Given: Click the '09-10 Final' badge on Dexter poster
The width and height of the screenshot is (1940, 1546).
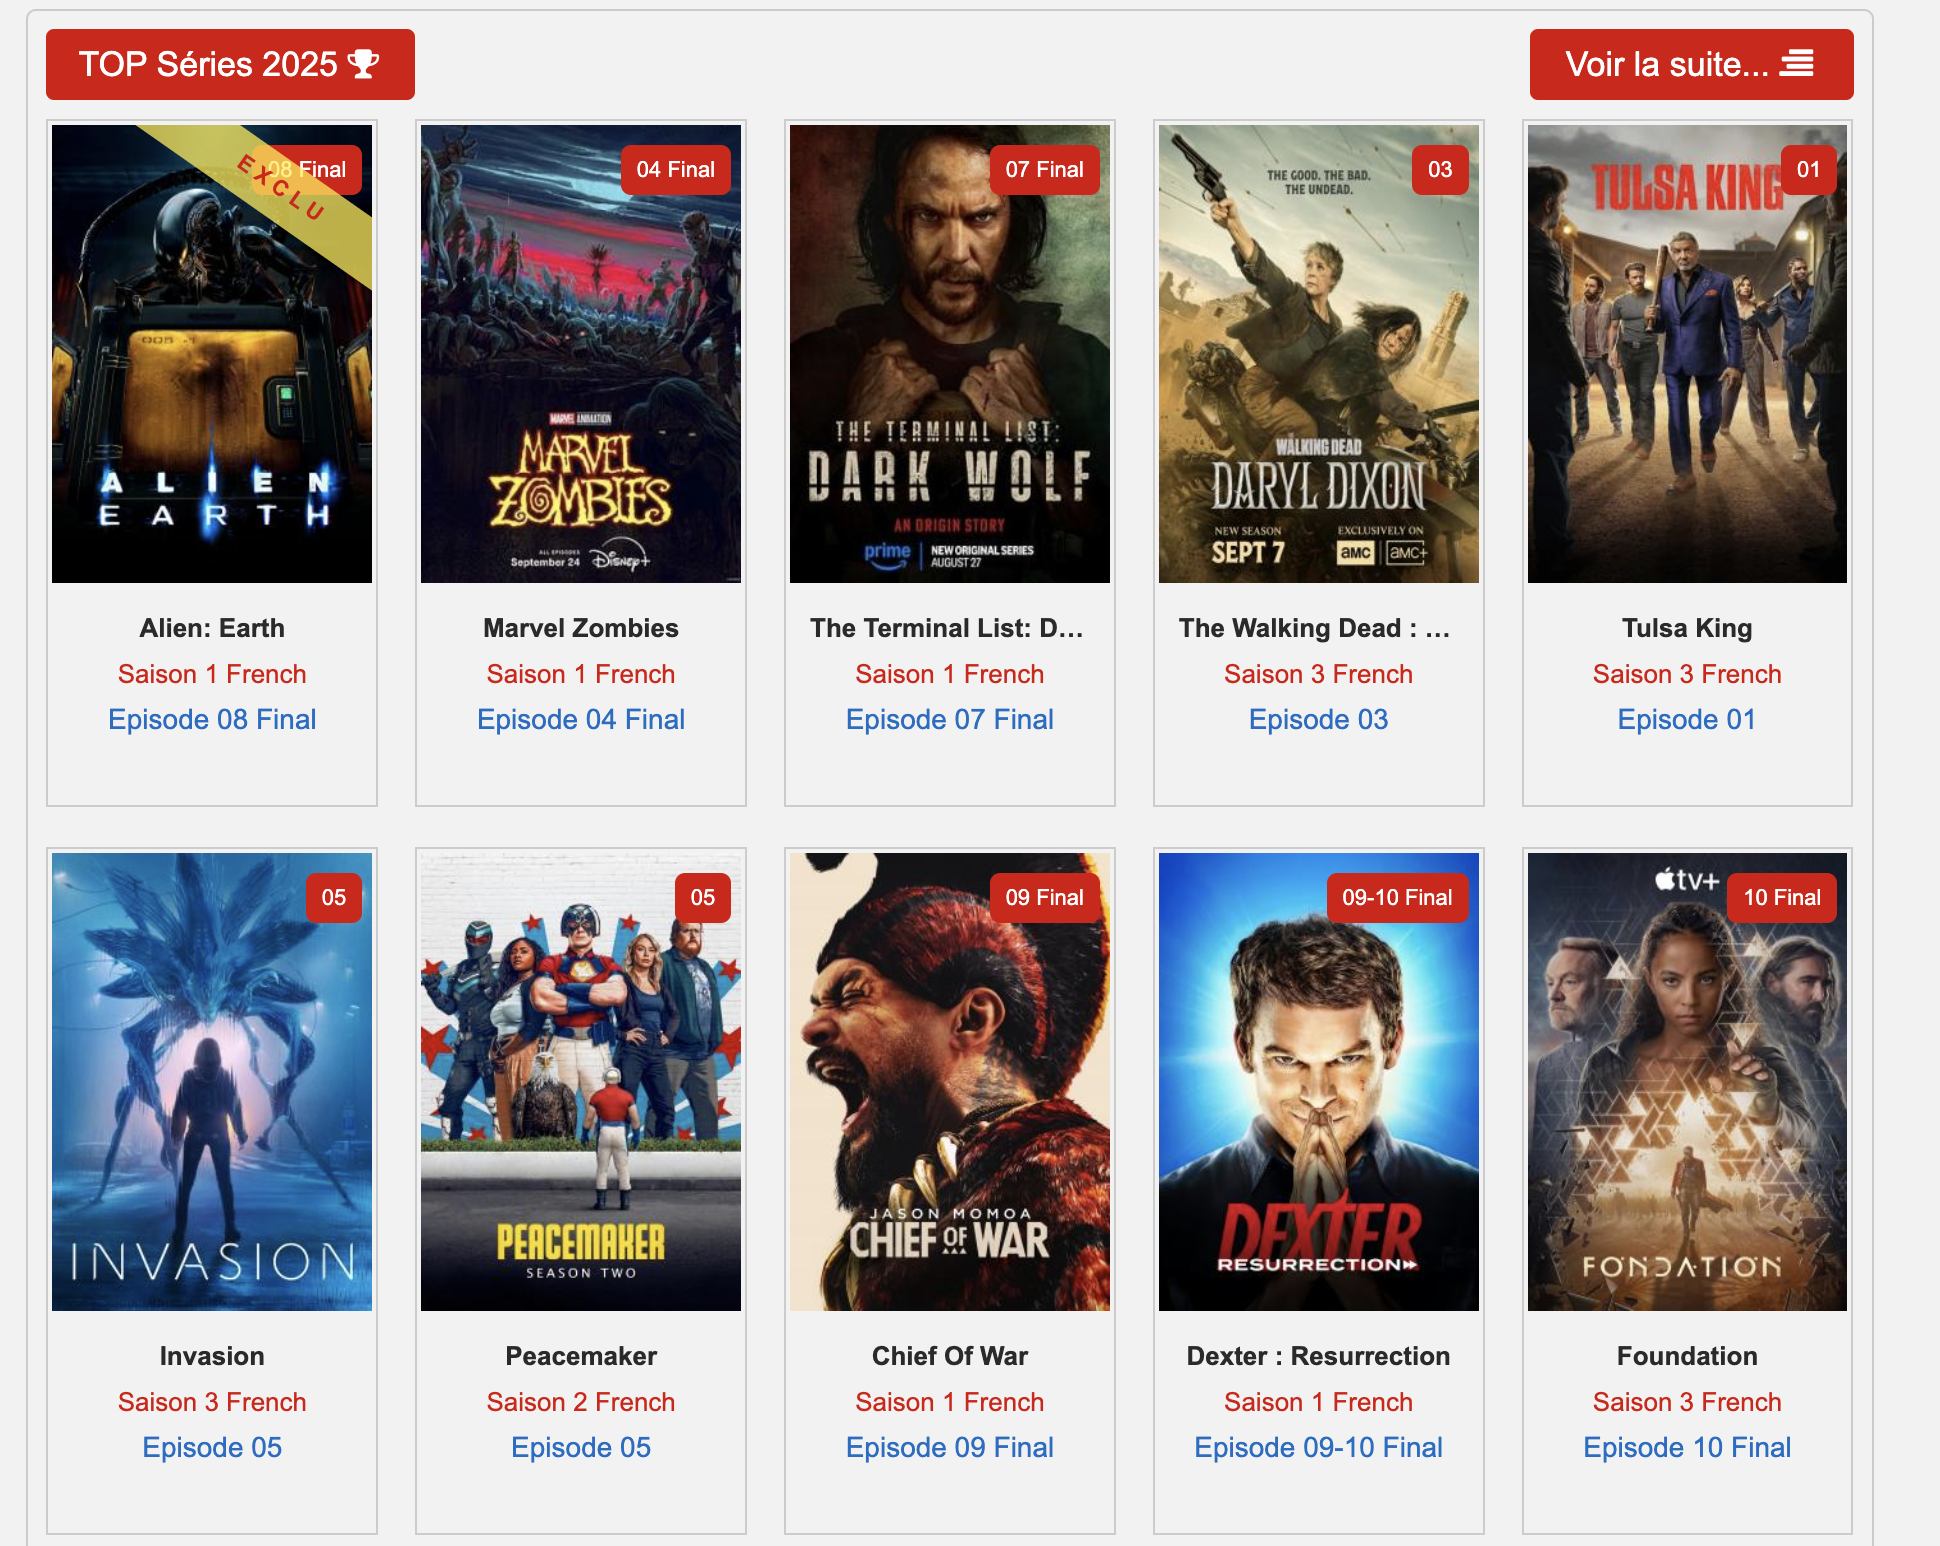Looking at the screenshot, I should 1396,898.
